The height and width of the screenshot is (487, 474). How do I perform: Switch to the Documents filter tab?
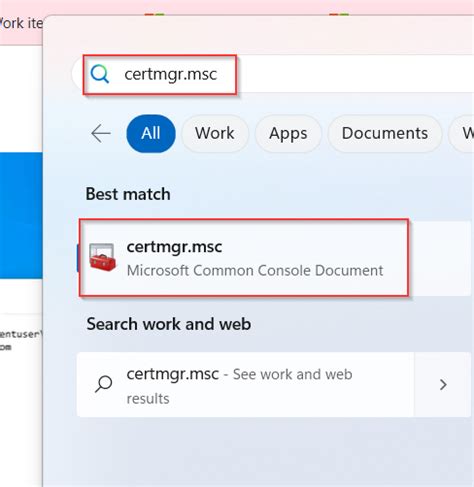tap(385, 134)
